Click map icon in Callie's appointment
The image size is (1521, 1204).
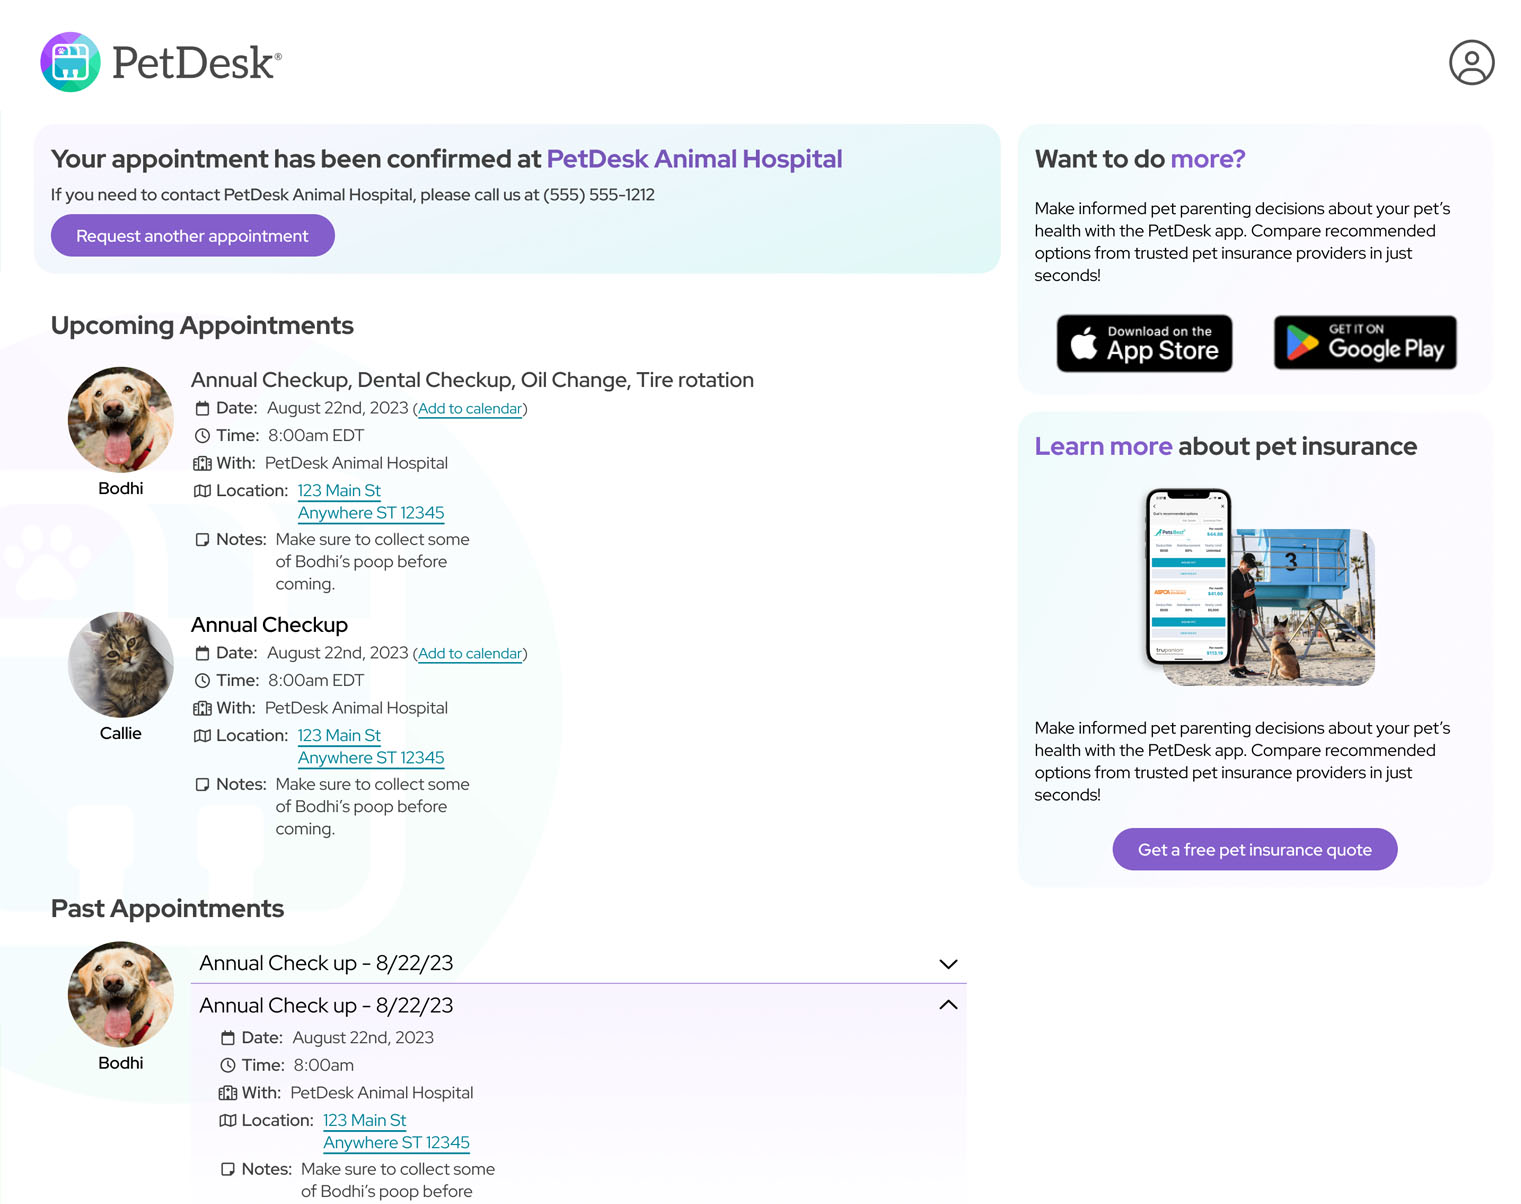[x=202, y=736]
